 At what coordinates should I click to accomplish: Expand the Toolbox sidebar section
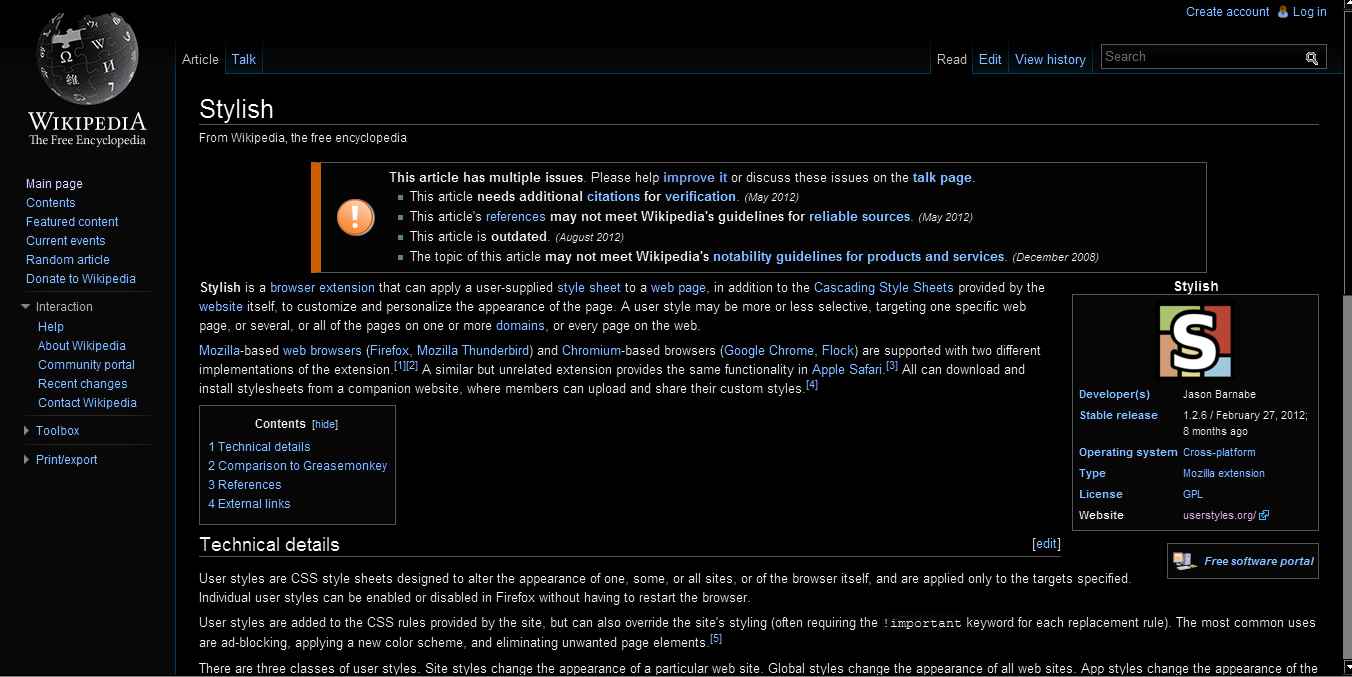[x=26, y=431]
